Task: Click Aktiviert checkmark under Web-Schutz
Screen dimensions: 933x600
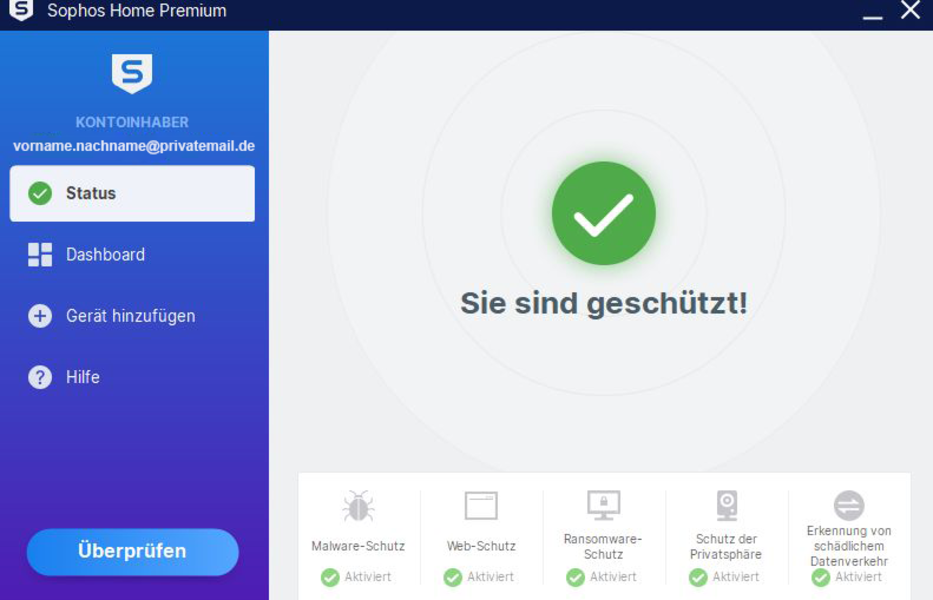Action: tap(453, 577)
